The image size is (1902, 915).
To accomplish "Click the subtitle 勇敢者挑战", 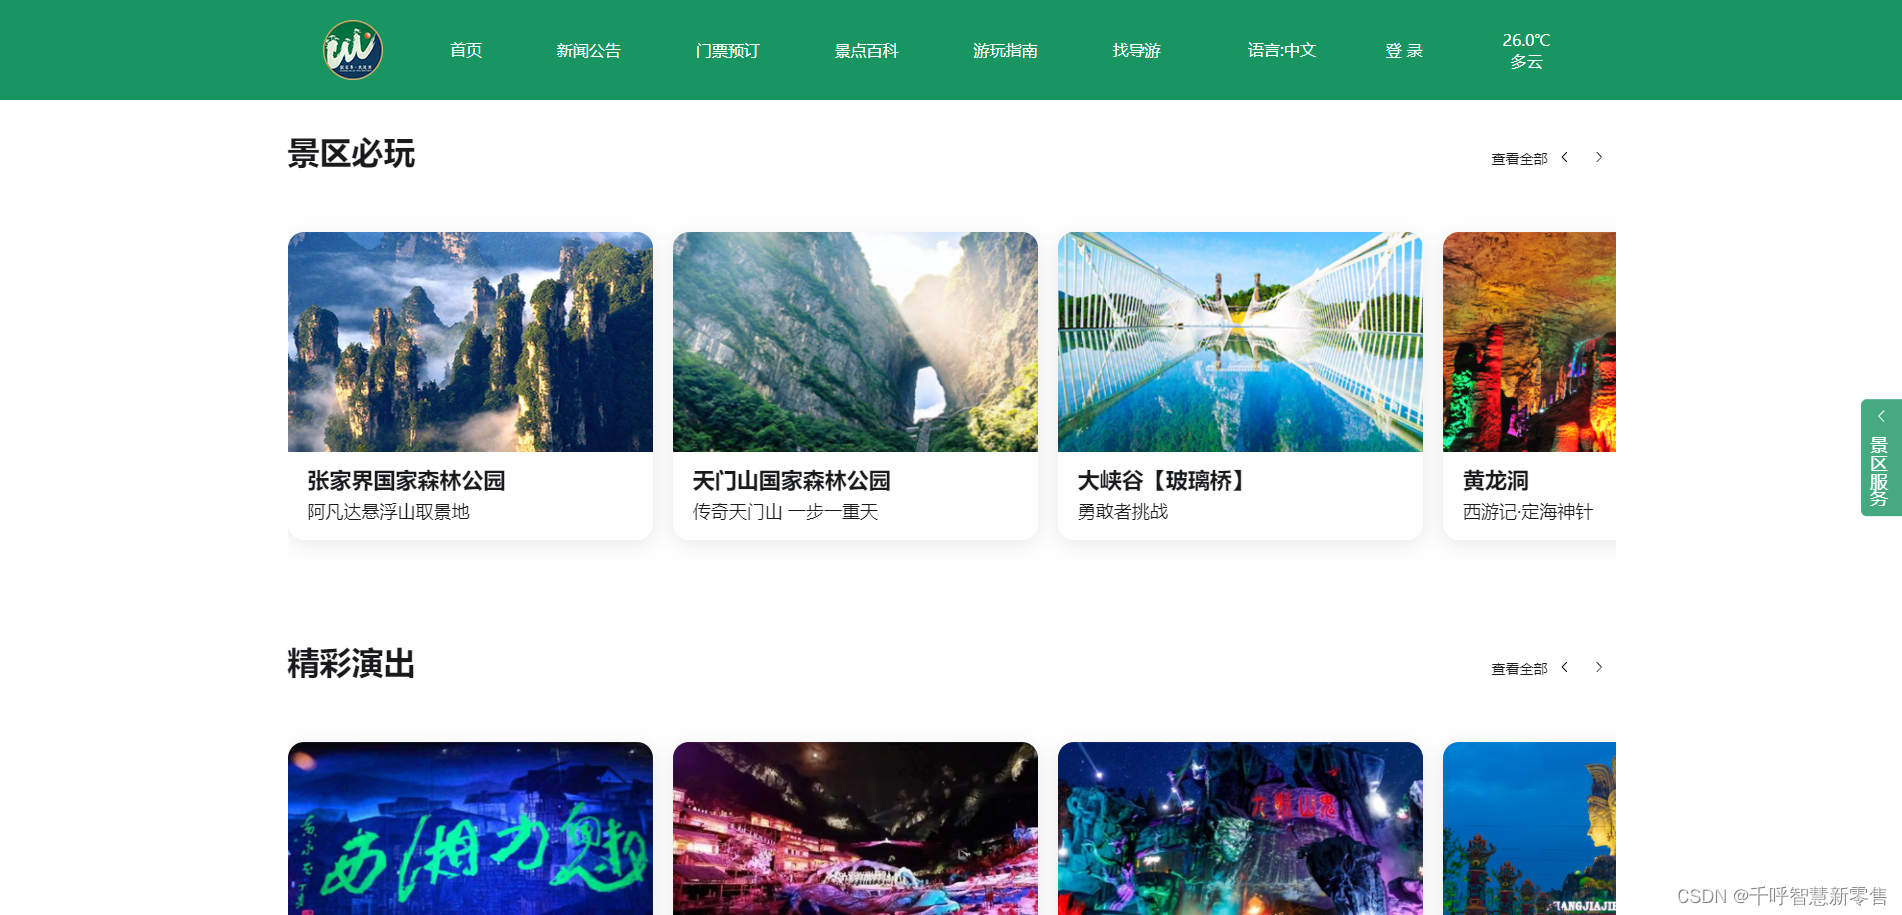I will [1122, 512].
